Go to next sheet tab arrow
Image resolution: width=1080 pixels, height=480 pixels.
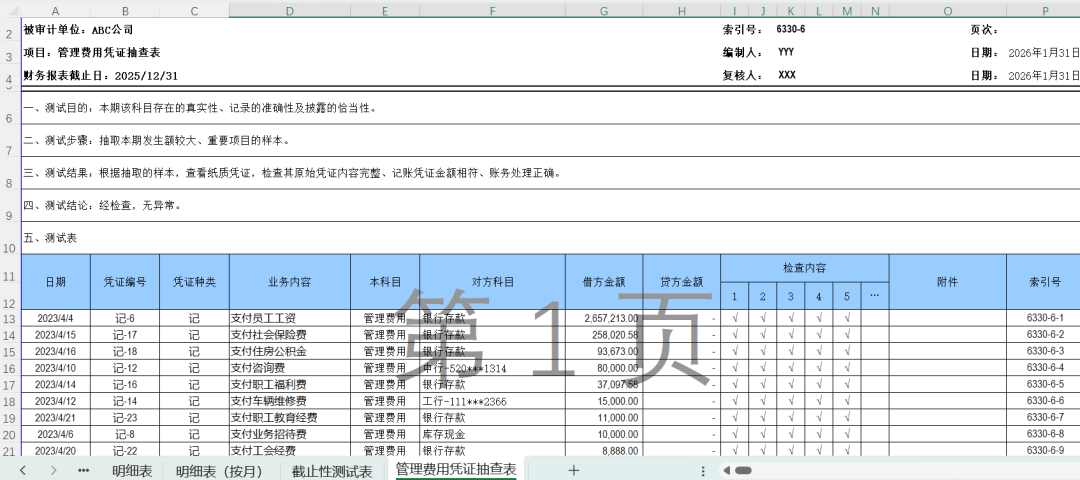54,470
